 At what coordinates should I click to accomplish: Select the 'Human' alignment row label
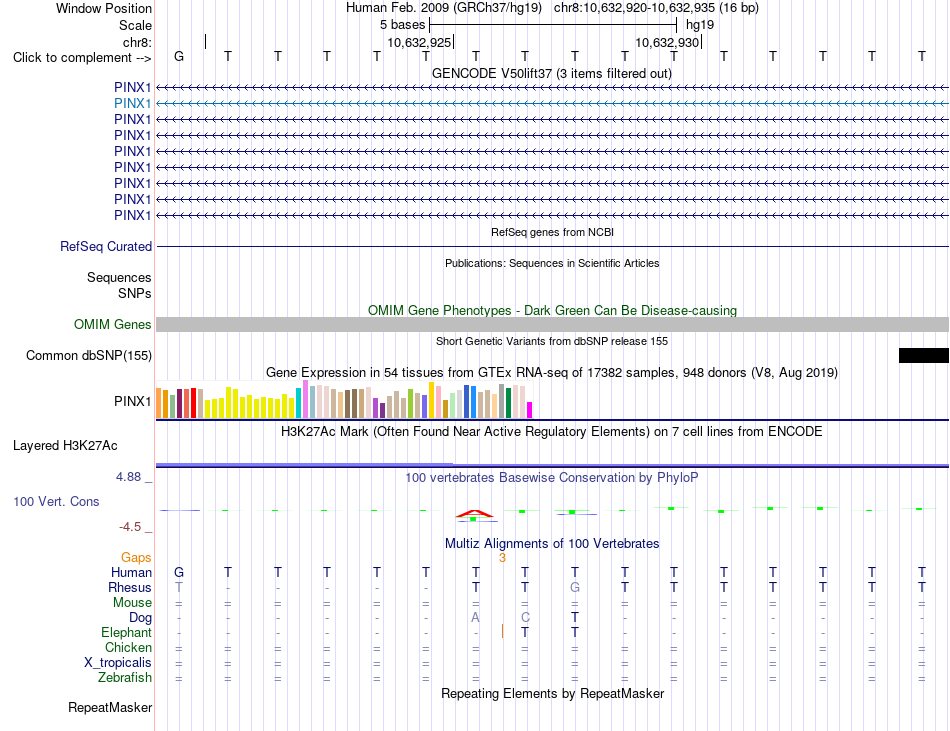[131, 572]
